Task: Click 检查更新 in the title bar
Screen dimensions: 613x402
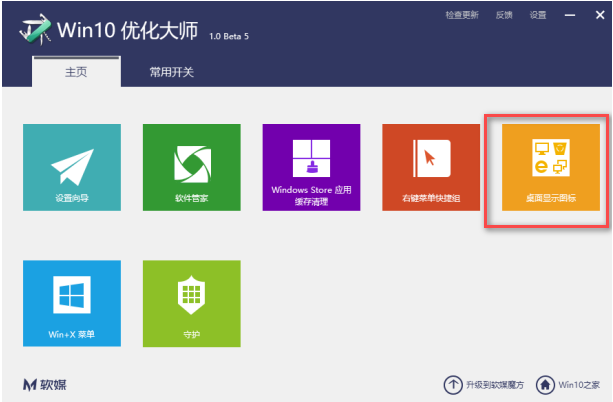Action: (x=462, y=15)
